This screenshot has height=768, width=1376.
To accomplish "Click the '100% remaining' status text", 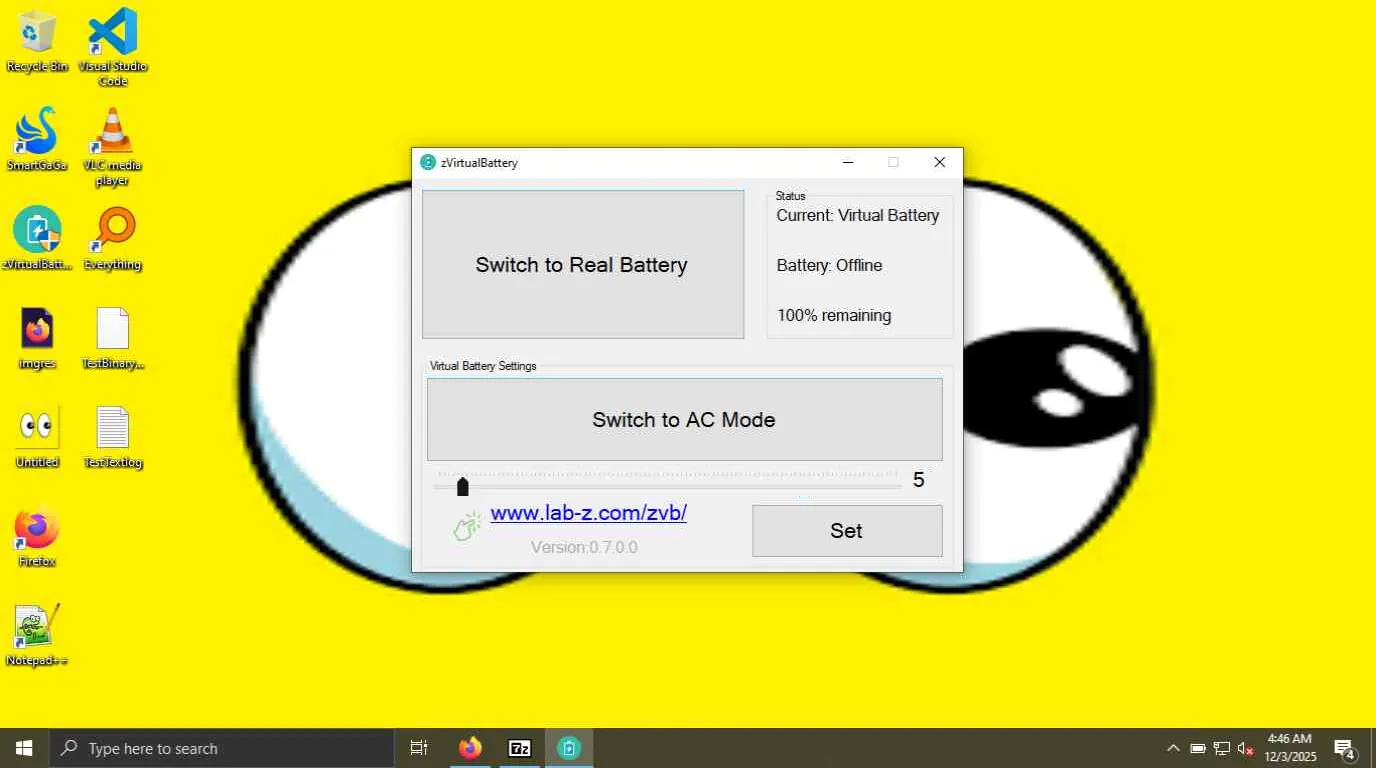I will click(834, 315).
